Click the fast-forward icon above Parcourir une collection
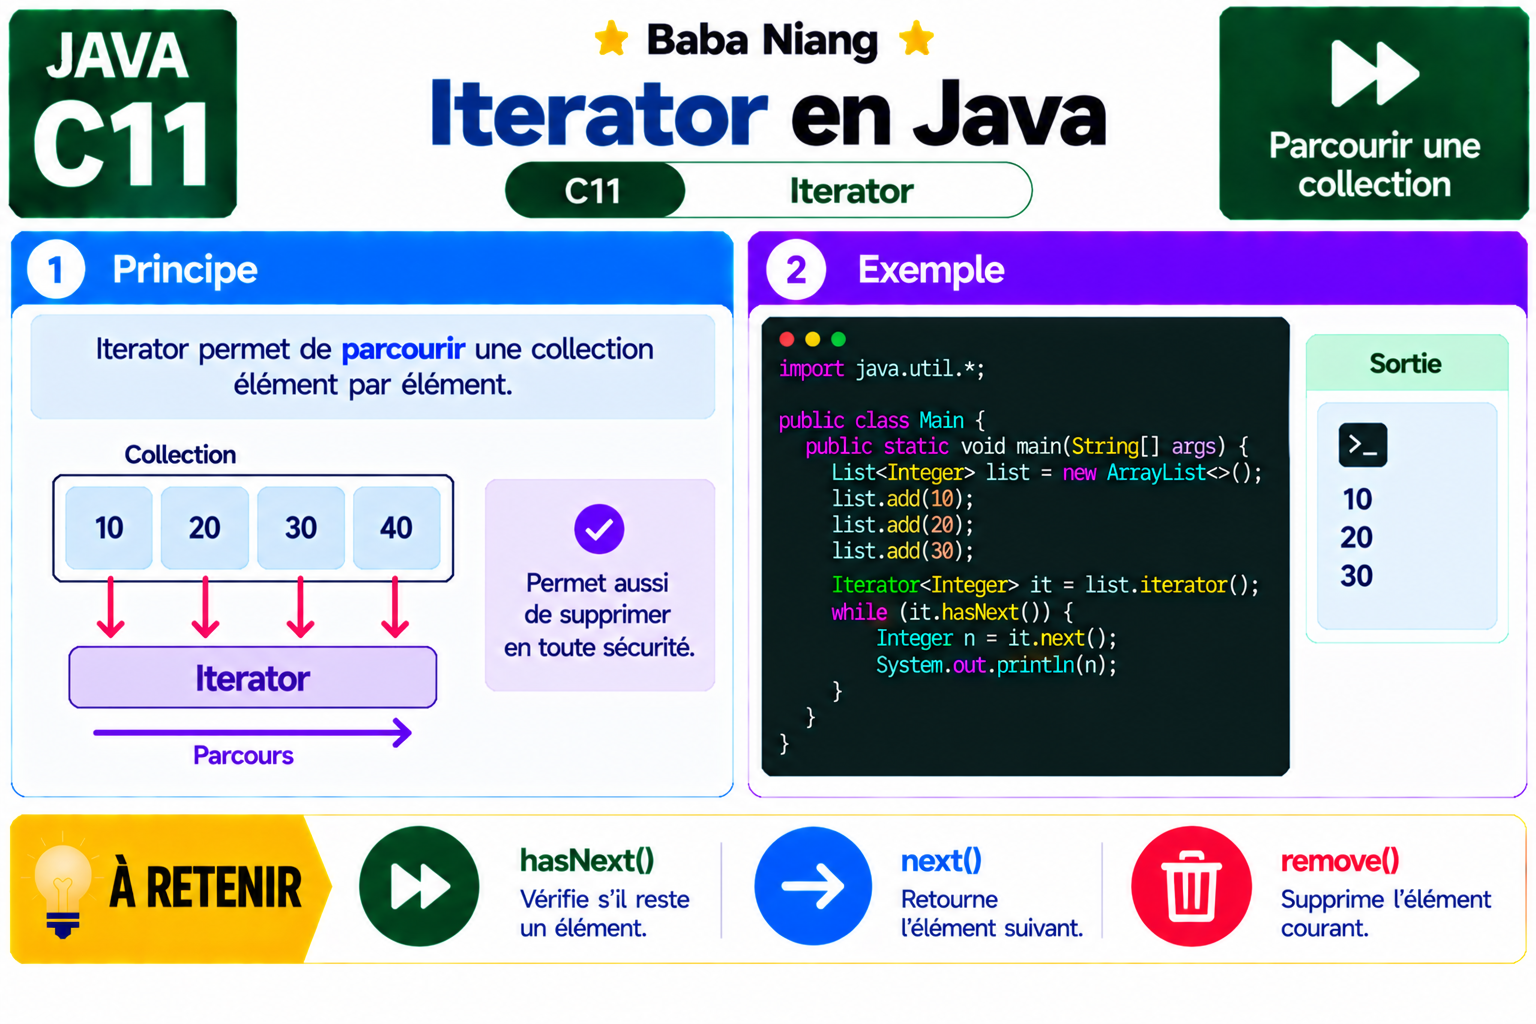This screenshot has height=1024, width=1536. (x=1374, y=73)
